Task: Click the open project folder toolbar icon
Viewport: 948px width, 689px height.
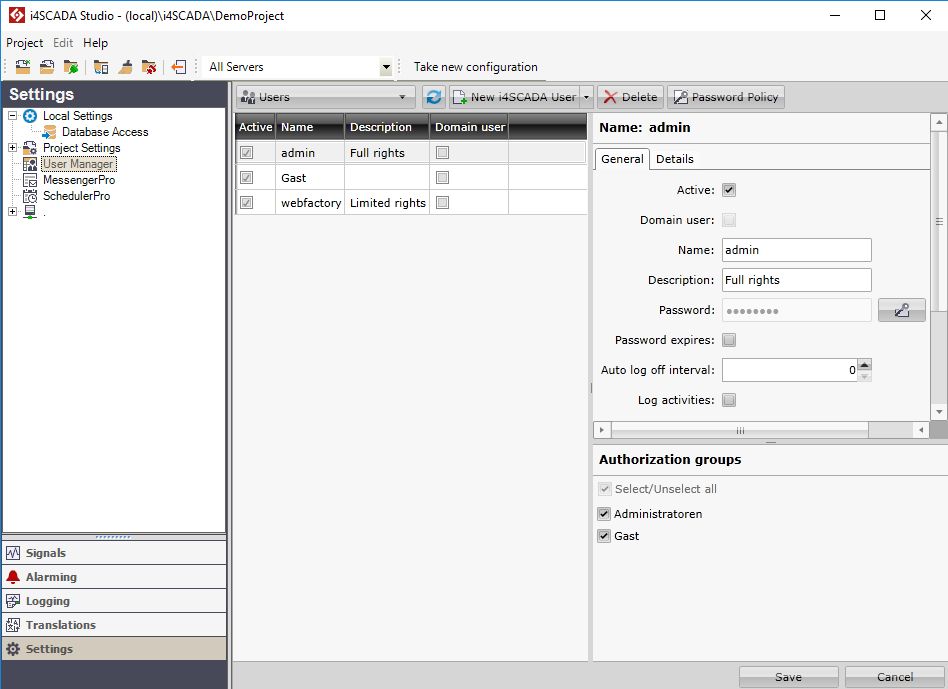Action: point(47,67)
